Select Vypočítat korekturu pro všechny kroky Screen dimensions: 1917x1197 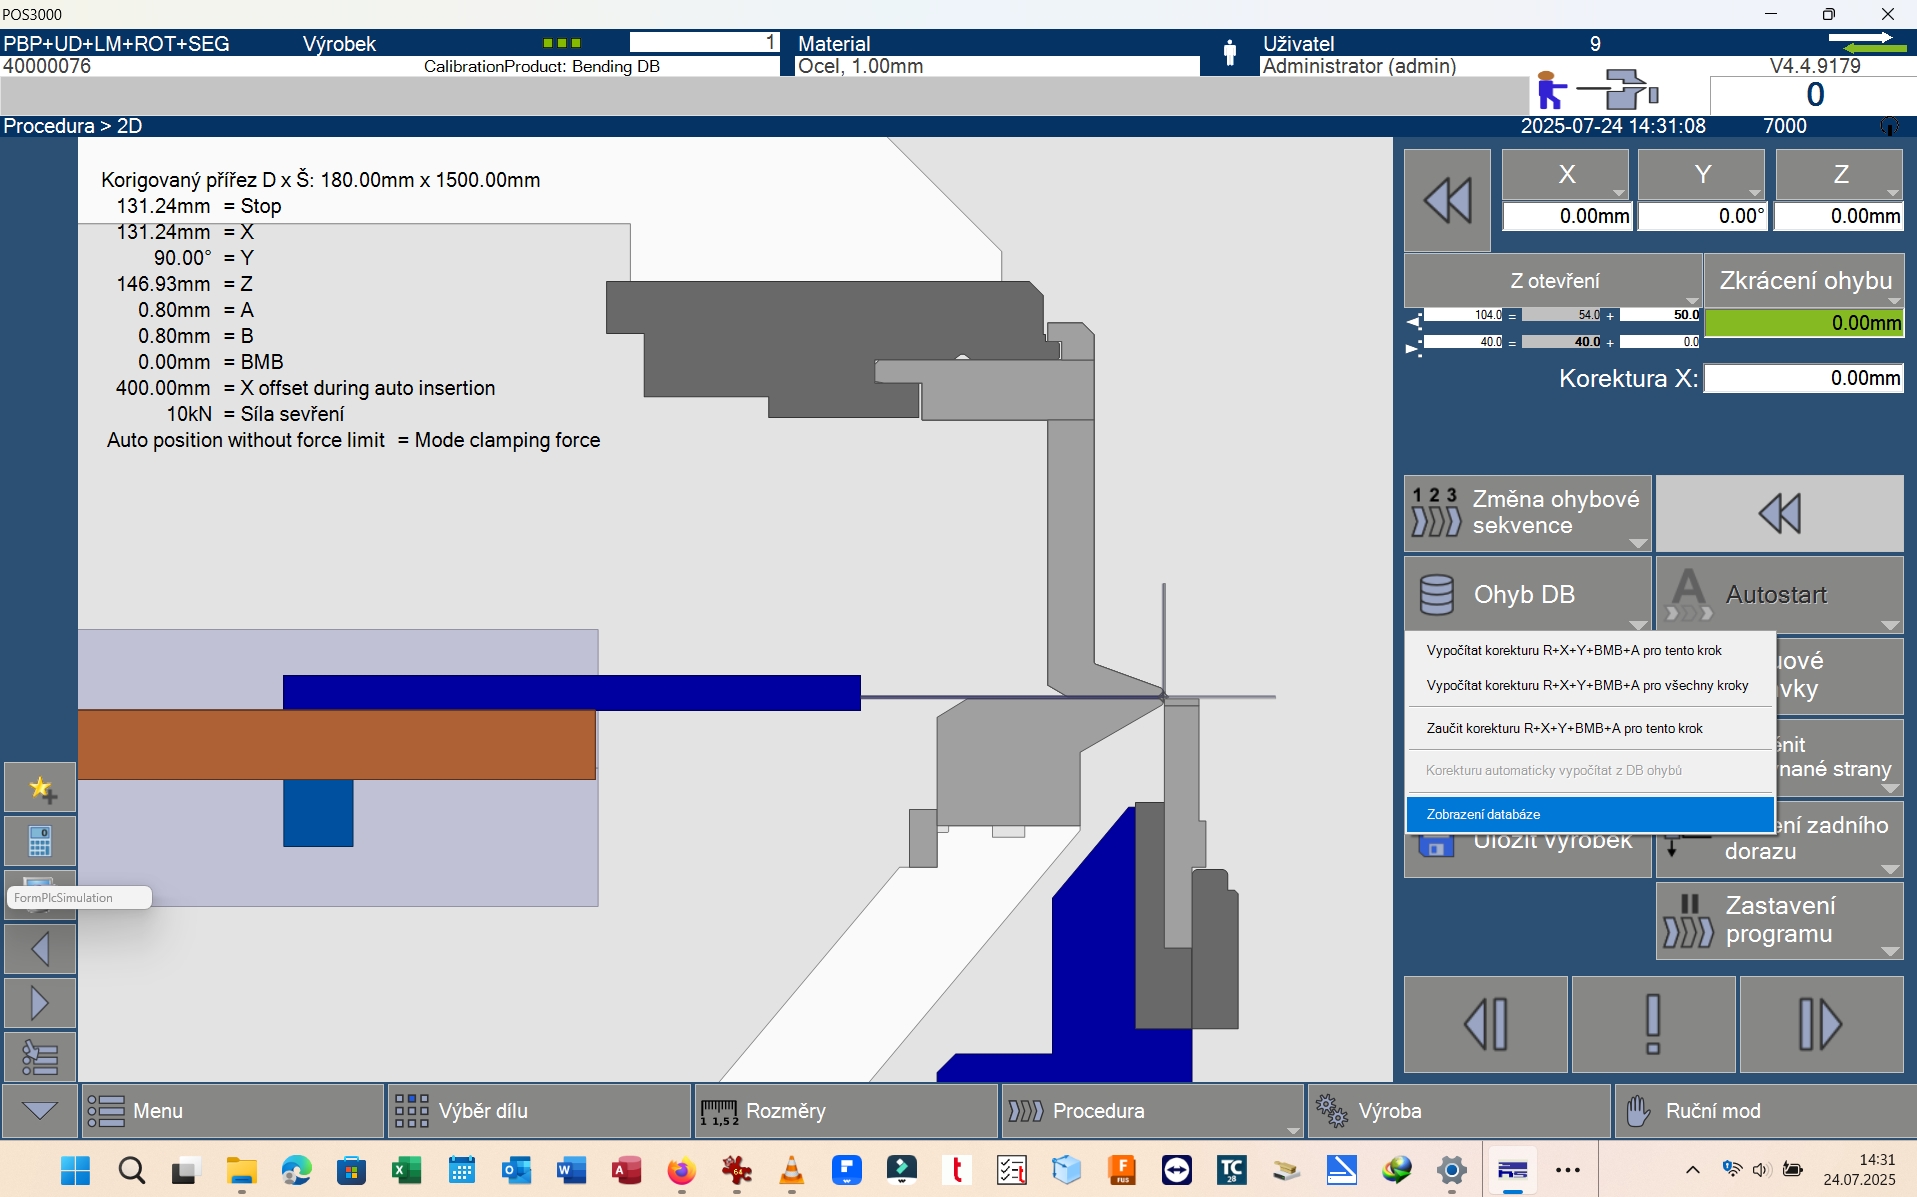click(x=1589, y=685)
